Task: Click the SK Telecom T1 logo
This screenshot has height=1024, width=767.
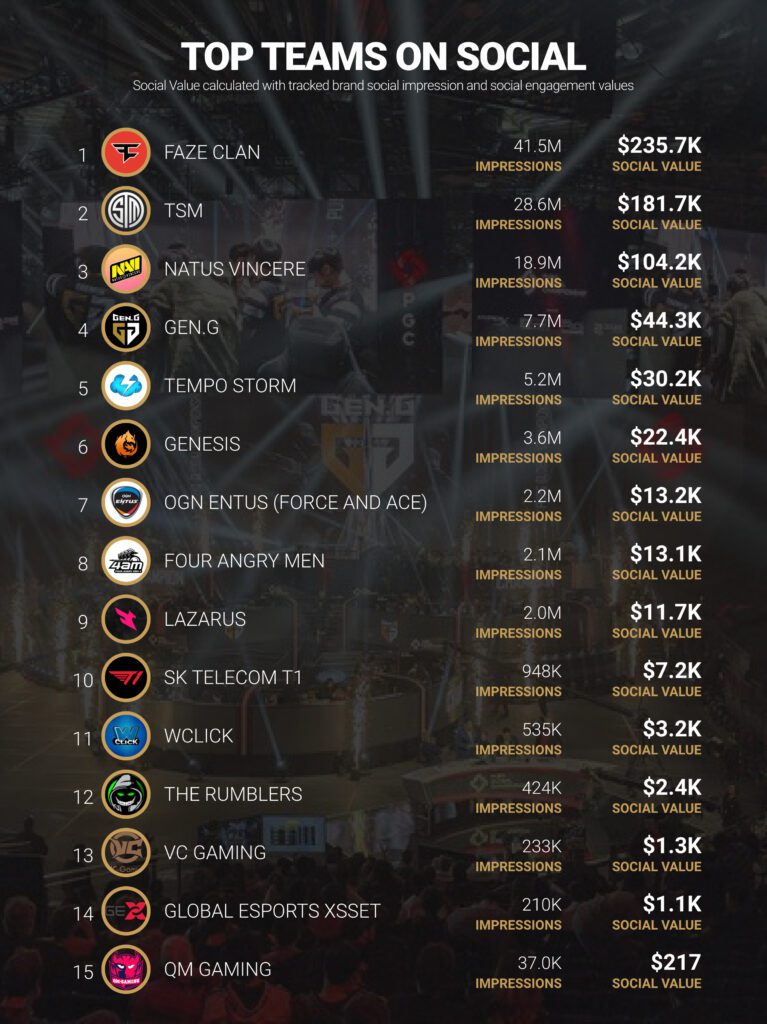Action: (126, 677)
